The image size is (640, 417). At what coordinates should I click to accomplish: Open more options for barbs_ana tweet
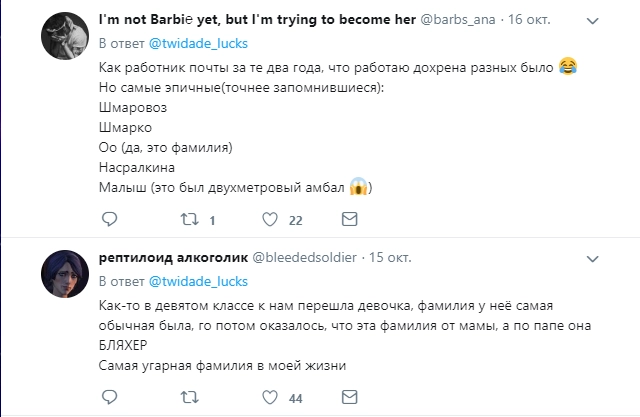pos(592,20)
